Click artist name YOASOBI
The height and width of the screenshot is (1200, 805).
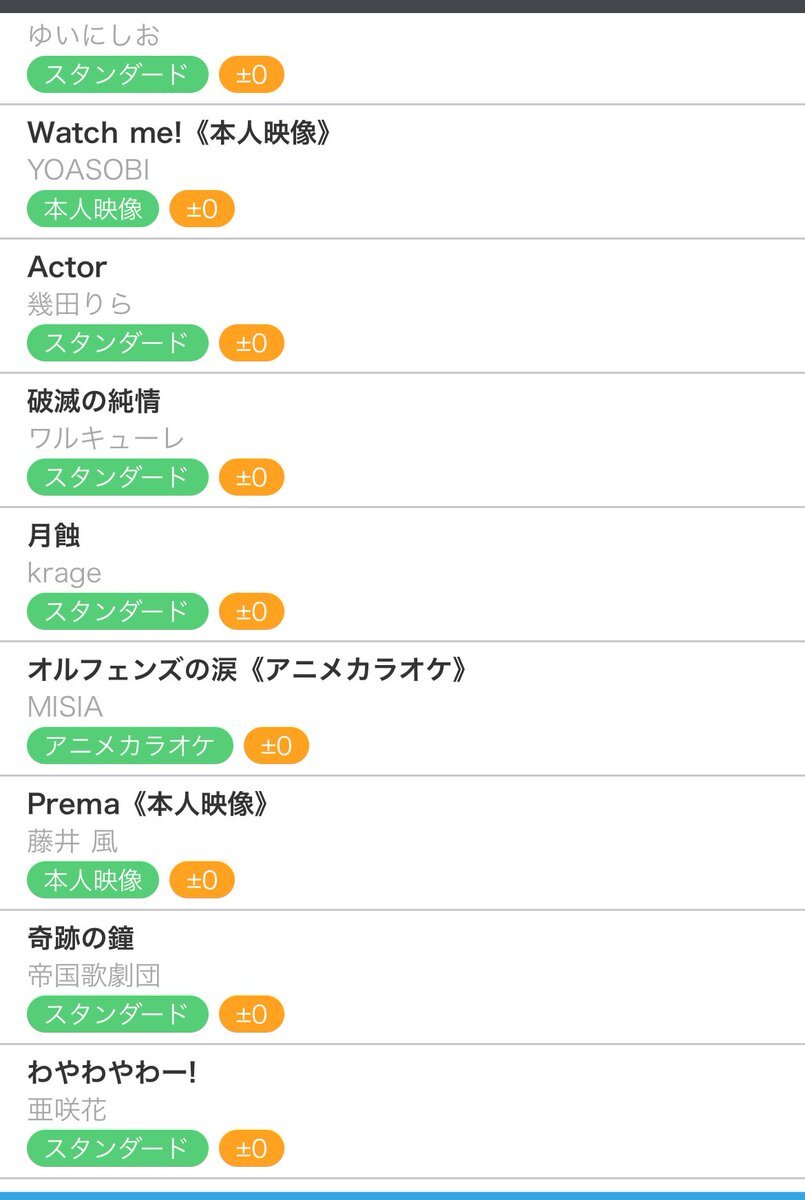pos(88,170)
